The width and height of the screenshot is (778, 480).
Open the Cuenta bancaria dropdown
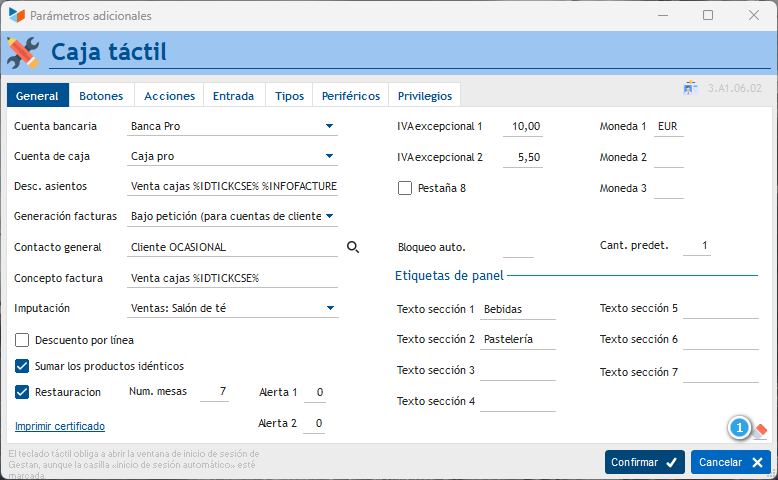[329, 126]
